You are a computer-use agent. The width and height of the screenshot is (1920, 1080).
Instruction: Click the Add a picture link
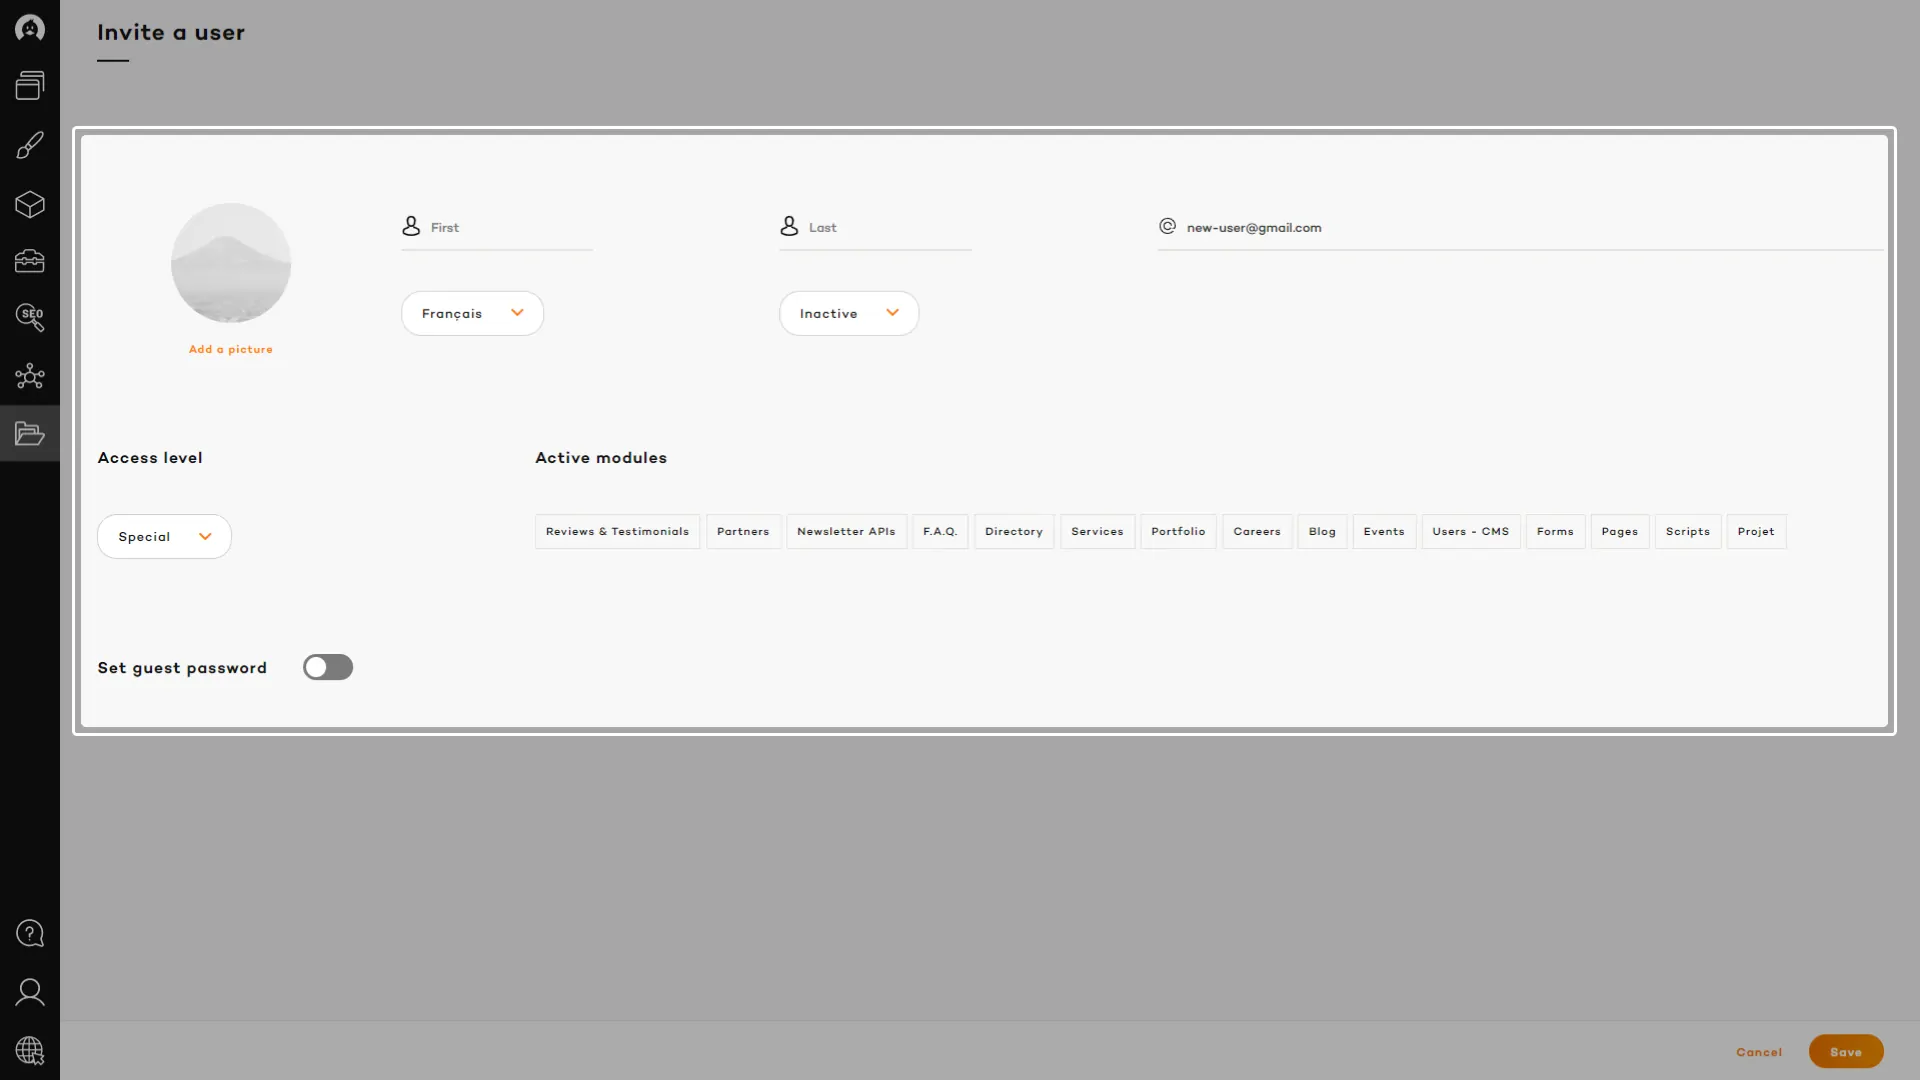click(230, 349)
